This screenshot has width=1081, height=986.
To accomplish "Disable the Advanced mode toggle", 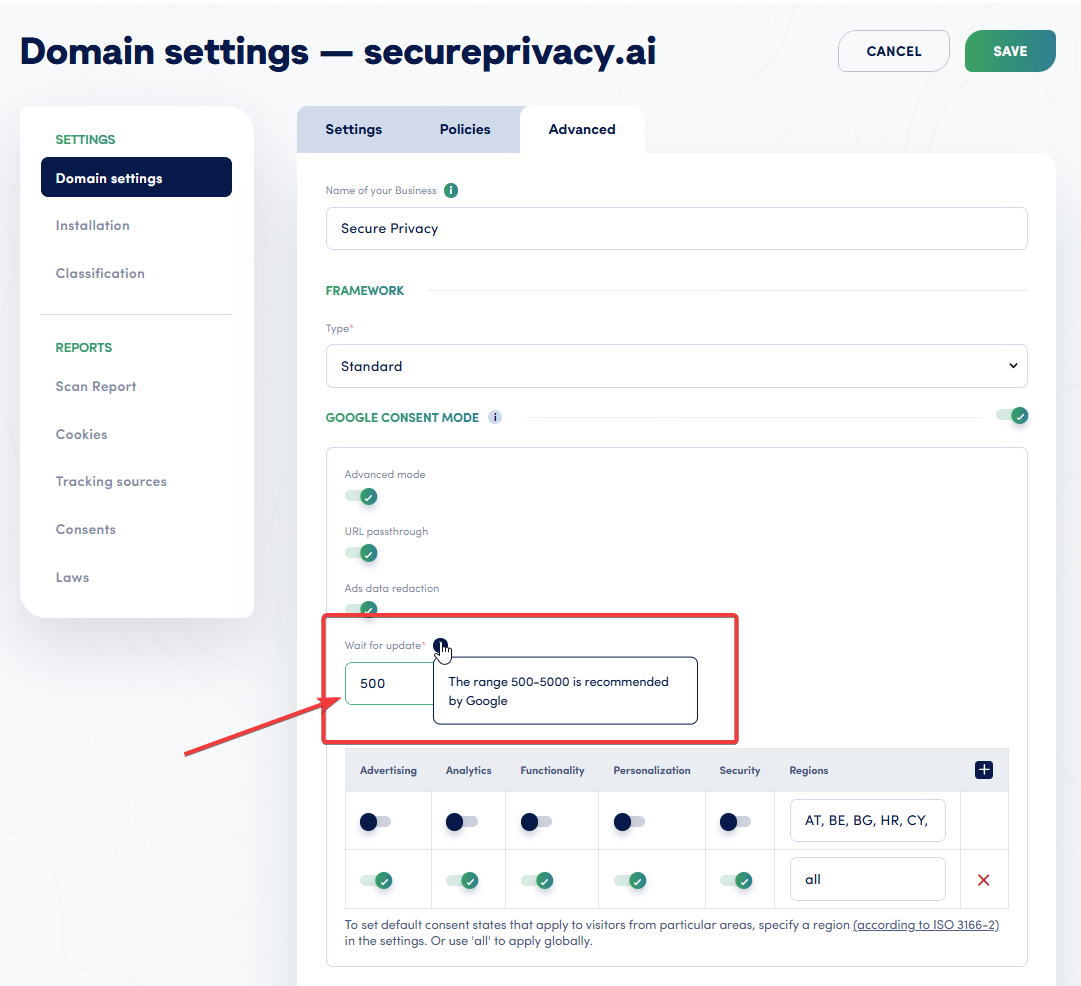I will click(361, 496).
